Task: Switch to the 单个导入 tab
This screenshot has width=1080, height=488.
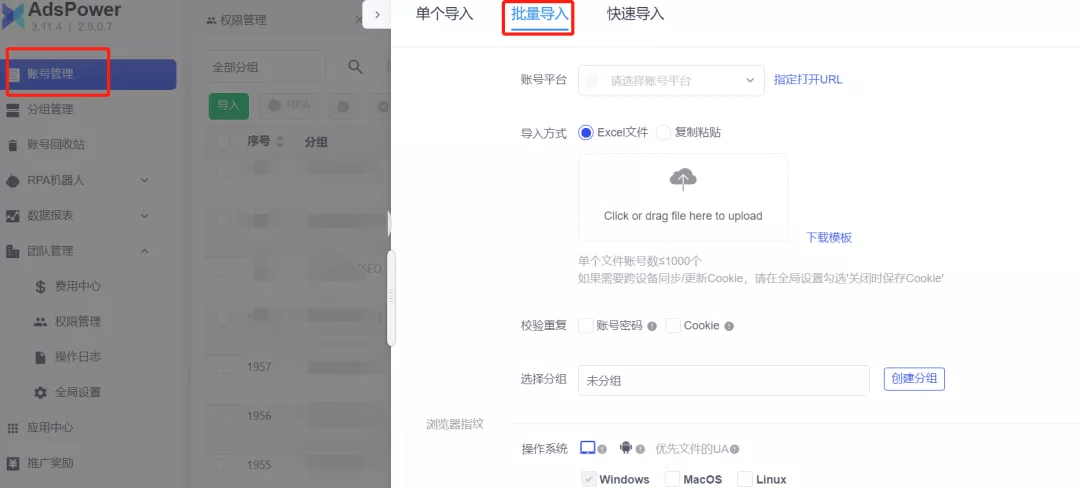Action: coord(445,14)
